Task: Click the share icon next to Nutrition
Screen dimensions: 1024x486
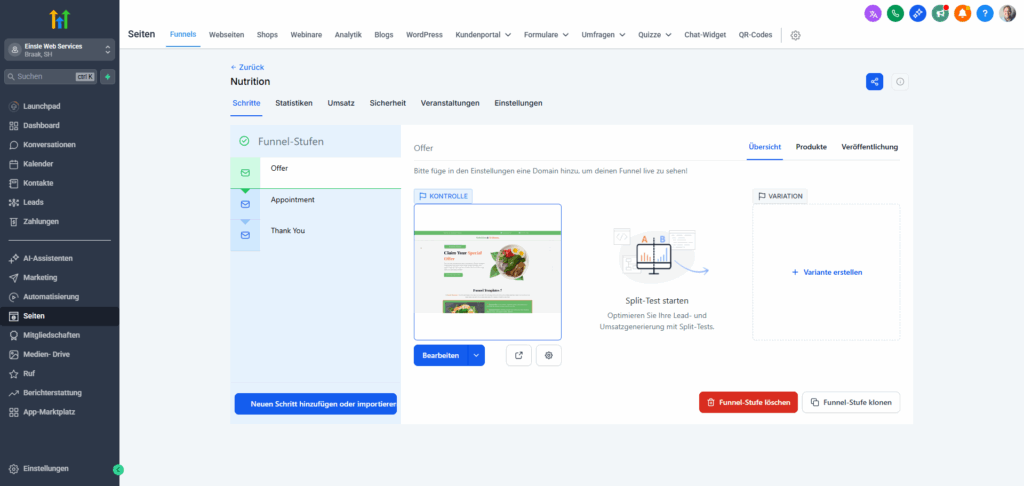Action: point(875,82)
